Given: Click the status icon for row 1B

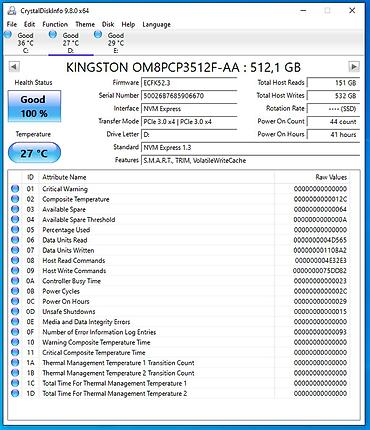Looking at the screenshot, I should [15, 373].
